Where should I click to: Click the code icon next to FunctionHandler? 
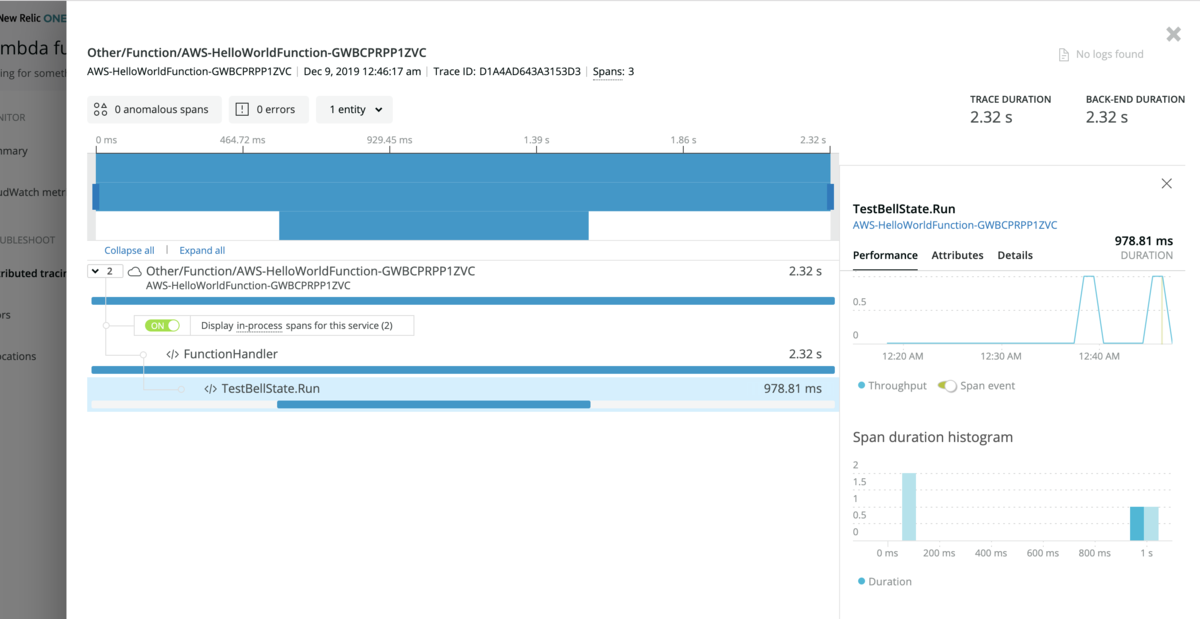[x=173, y=354]
